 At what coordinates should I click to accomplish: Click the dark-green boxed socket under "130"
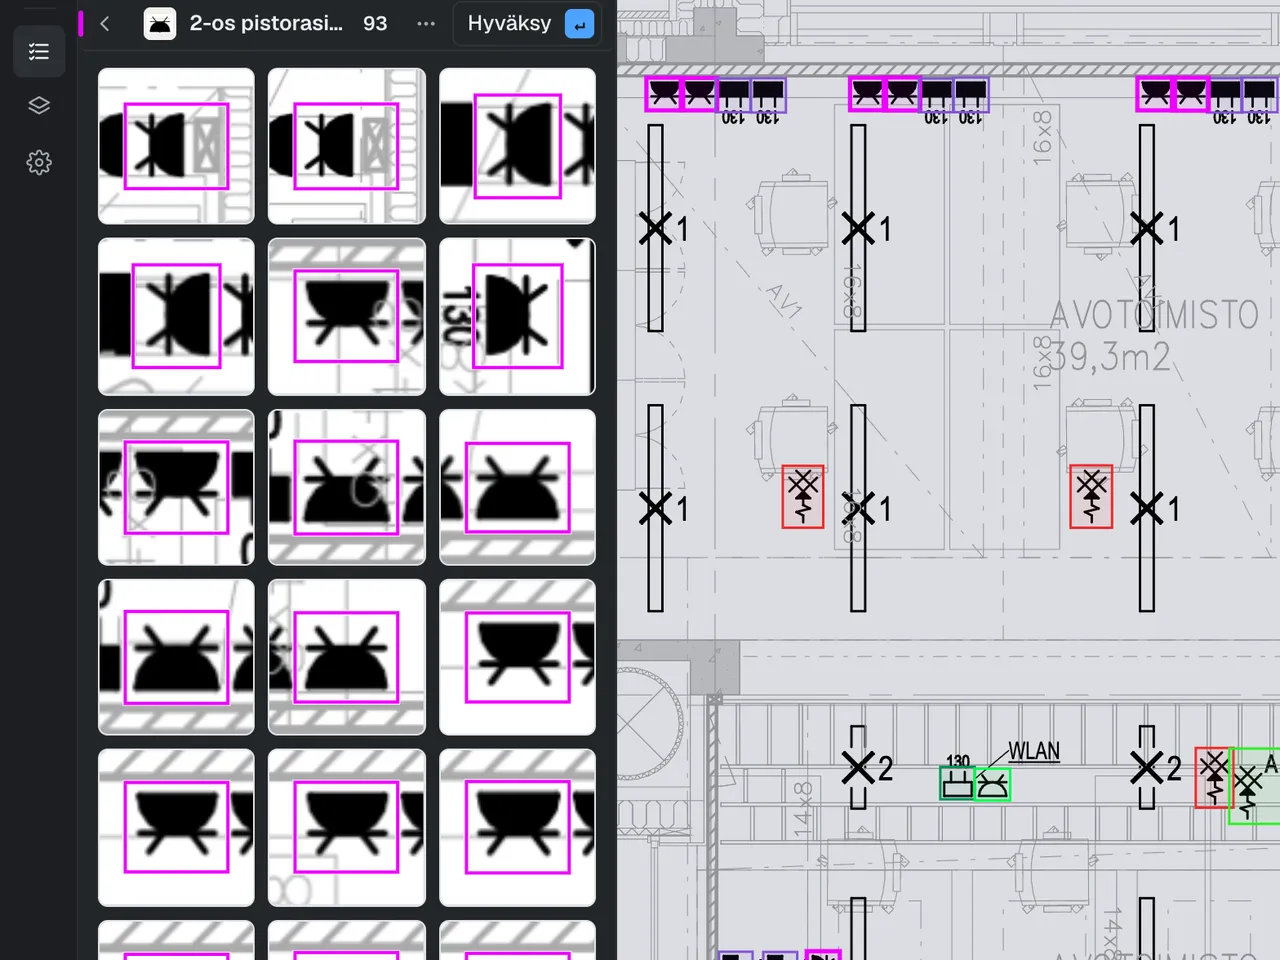[957, 783]
